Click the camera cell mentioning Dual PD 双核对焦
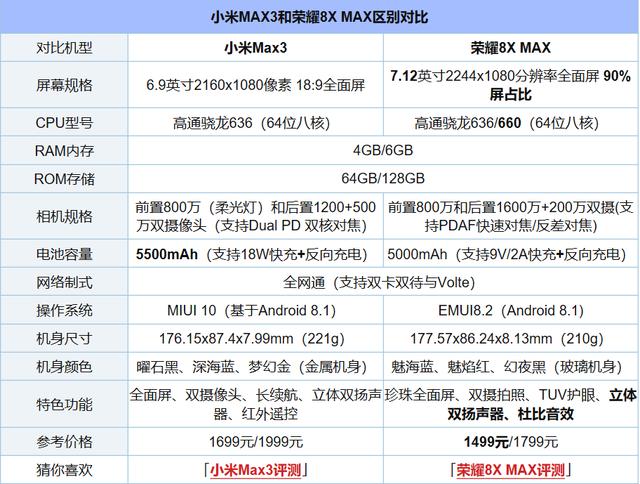The image size is (640, 484). point(256,216)
